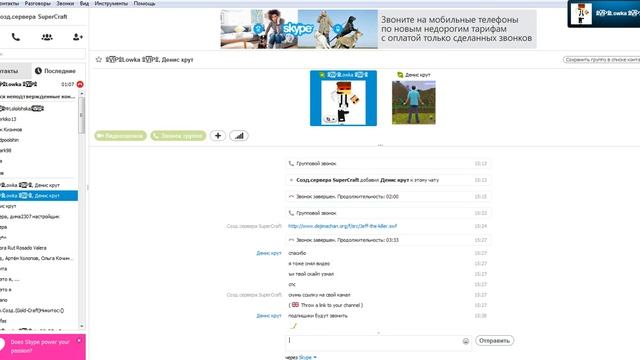Image resolution: width=640 pixels, height=360 pixels.
Task: Click the plus add participants button
Action: (x=218, y=136)
